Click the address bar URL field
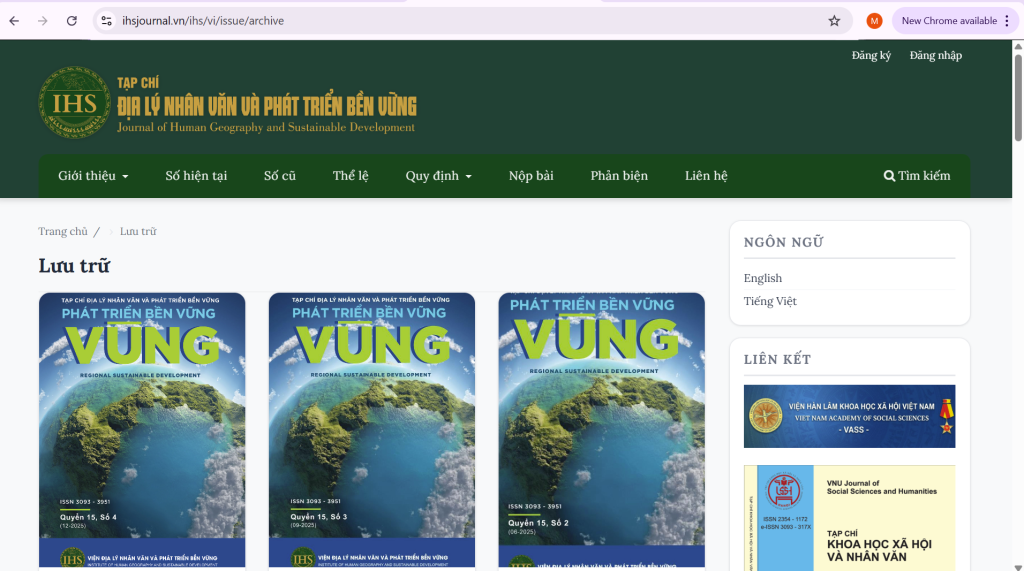The width and height of the screenshot is (1024, 571). click(x=450, y=21)
